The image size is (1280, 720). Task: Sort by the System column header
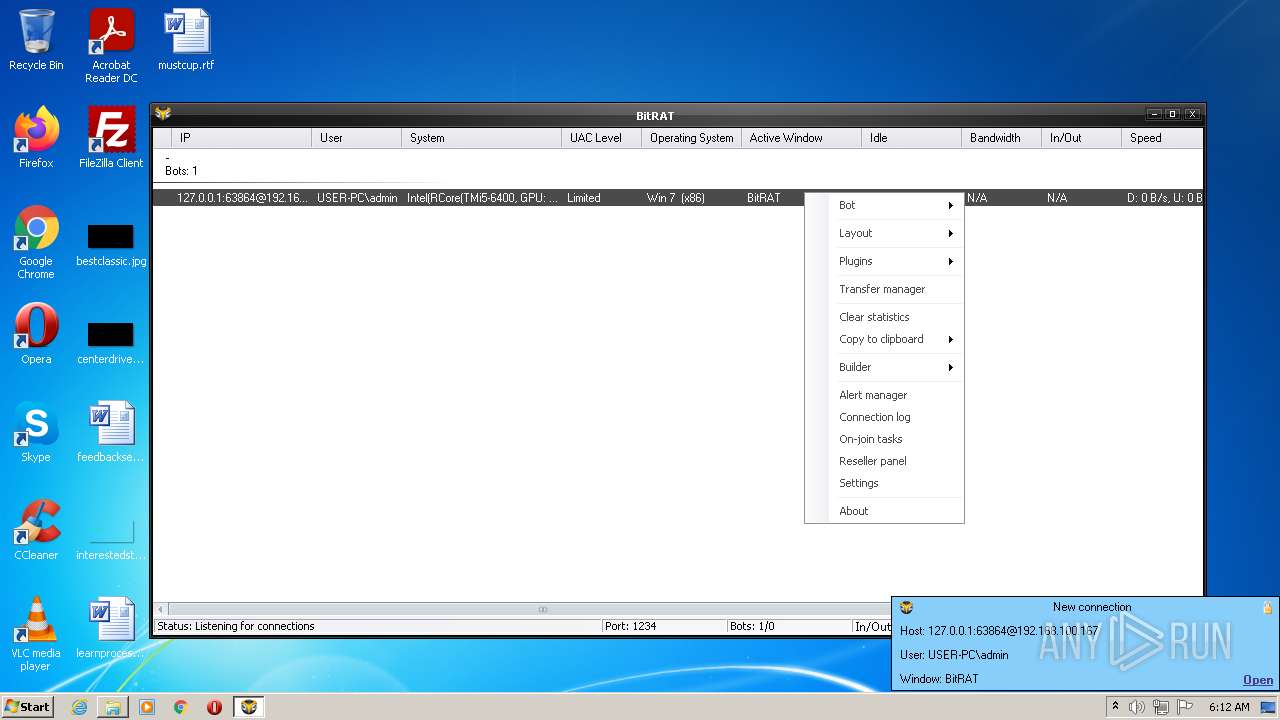481,138
